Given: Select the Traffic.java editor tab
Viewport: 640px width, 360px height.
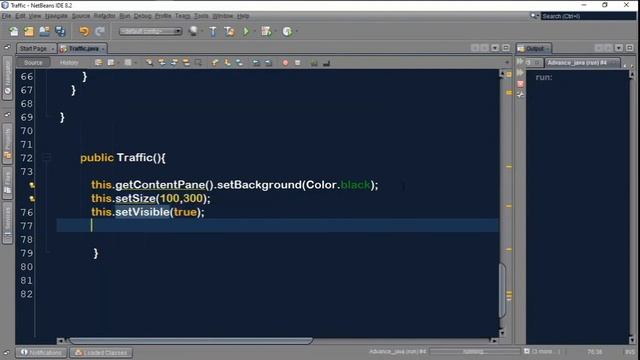Looking at the screenshot, I should [84, 49].
